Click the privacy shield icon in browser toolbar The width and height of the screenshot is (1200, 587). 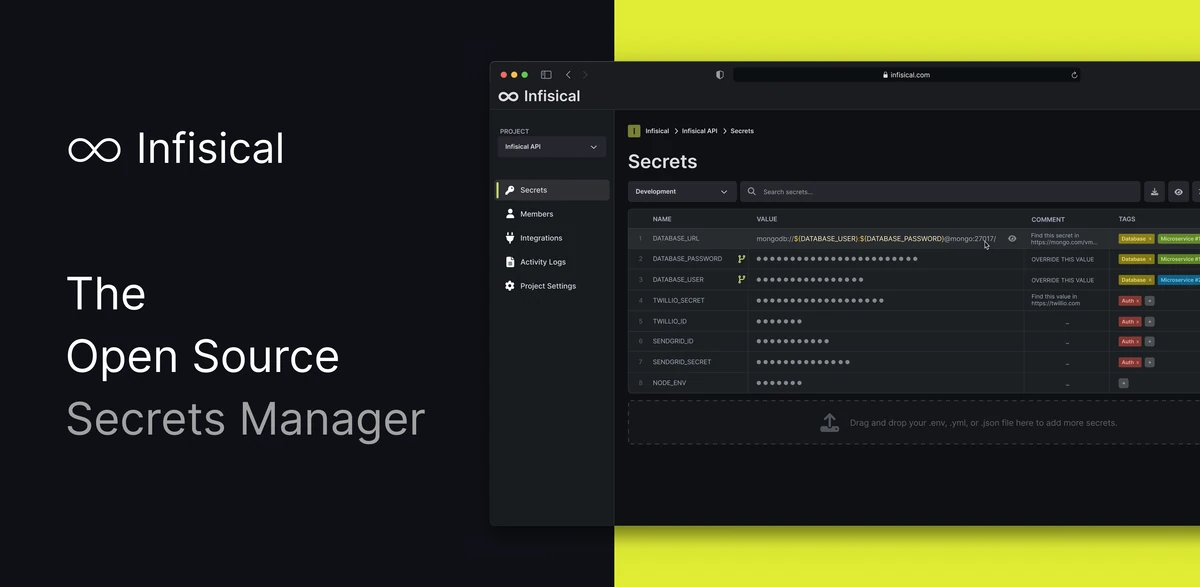click(x=720, y=75)
